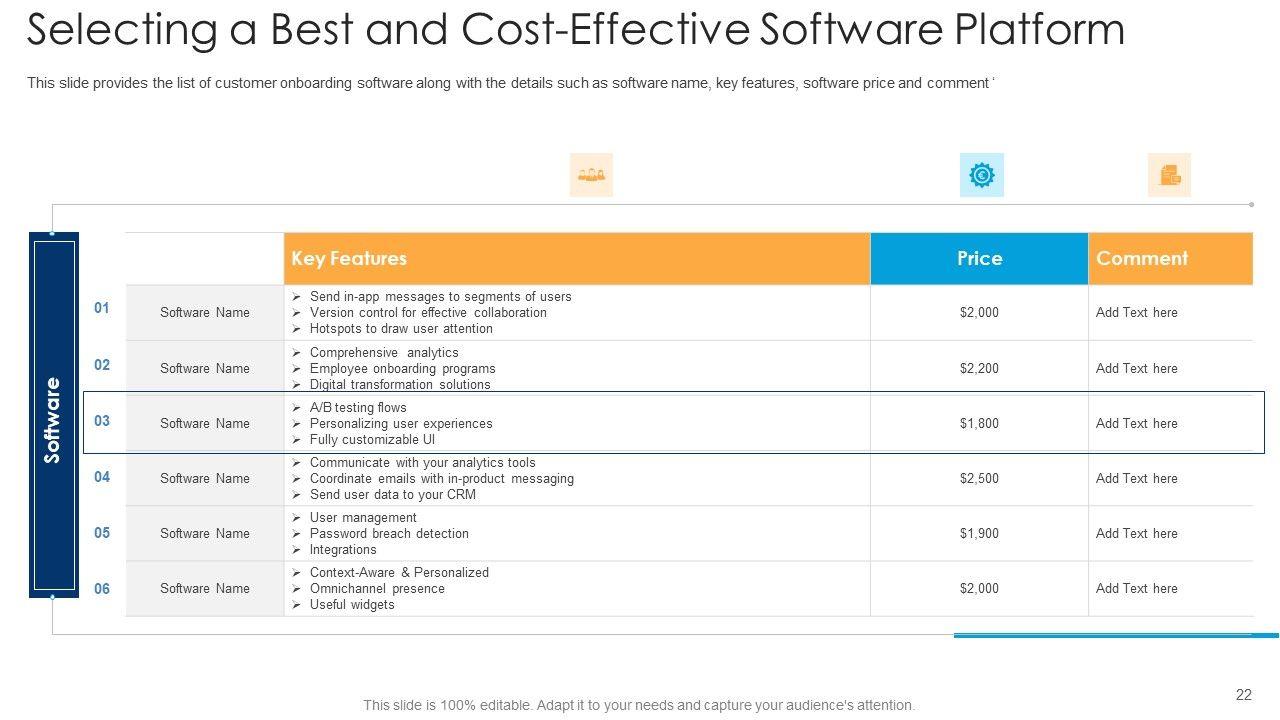Screen dimensions: 1280x720
Task: Click the people icon above Key Features
Action: pos(591,175)
